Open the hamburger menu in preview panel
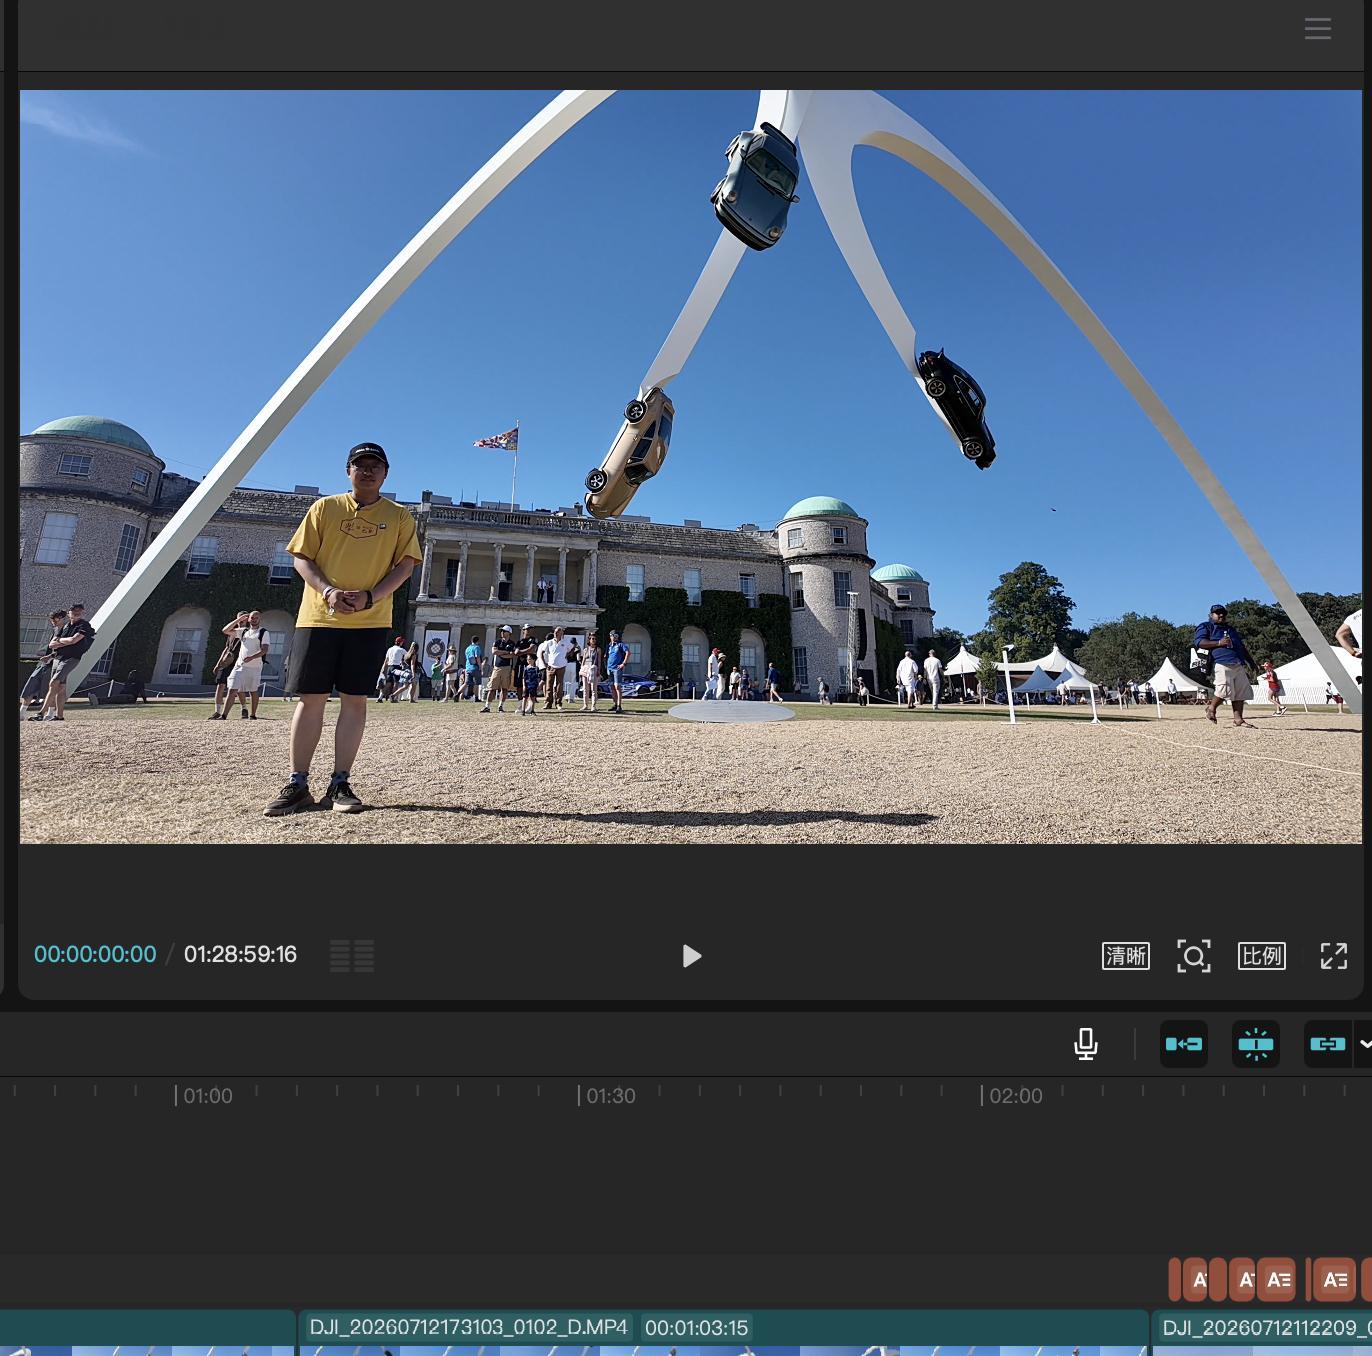 pos(1317,29)
